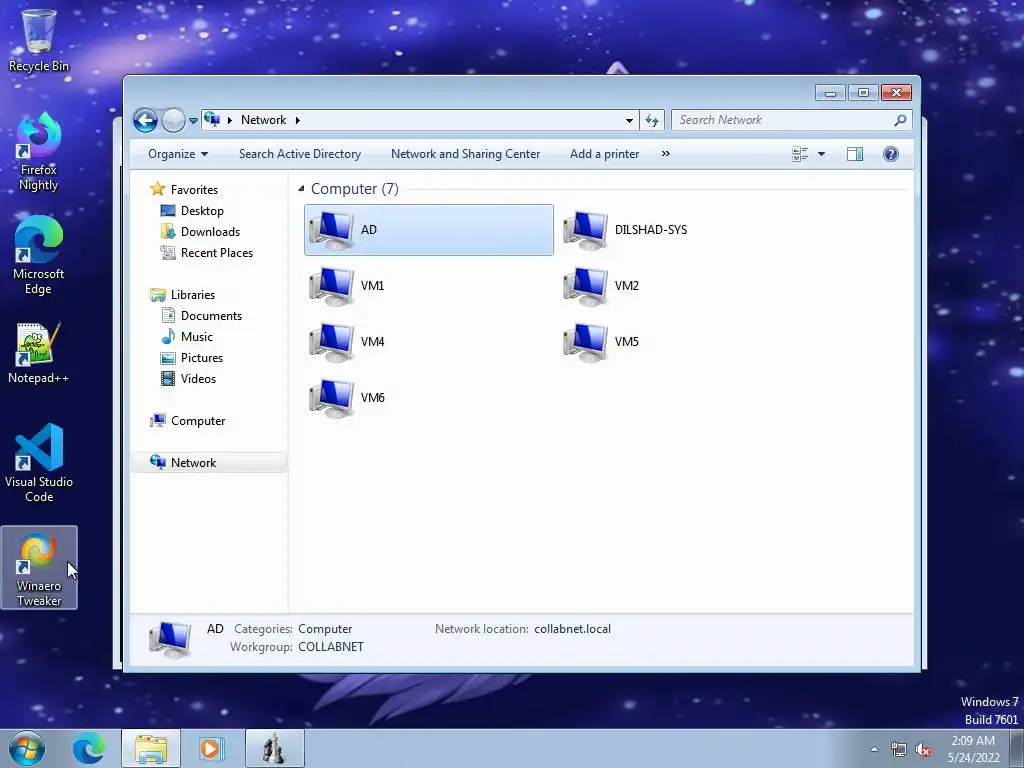The width and height of the screenshot is (1024, 768).
Task: Click the COLLABNET workgroup value
Action: click(x=330, y=647)
